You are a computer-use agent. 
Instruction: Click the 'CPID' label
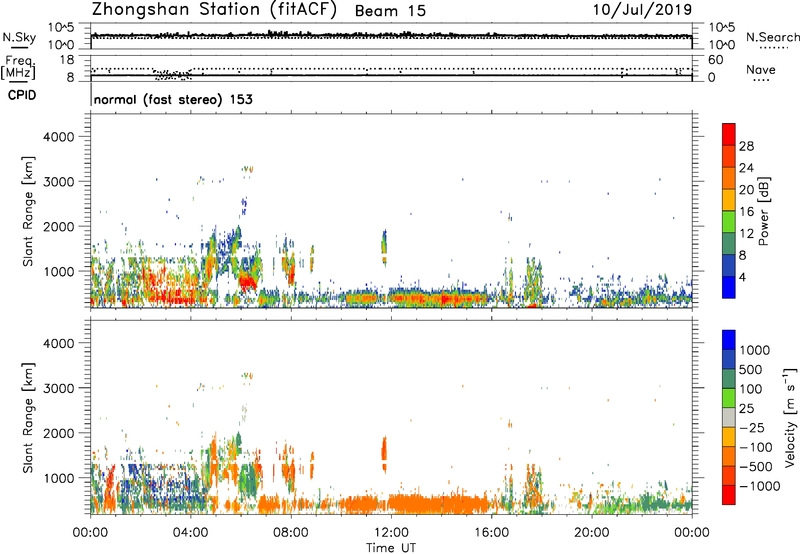pos(22,95)
